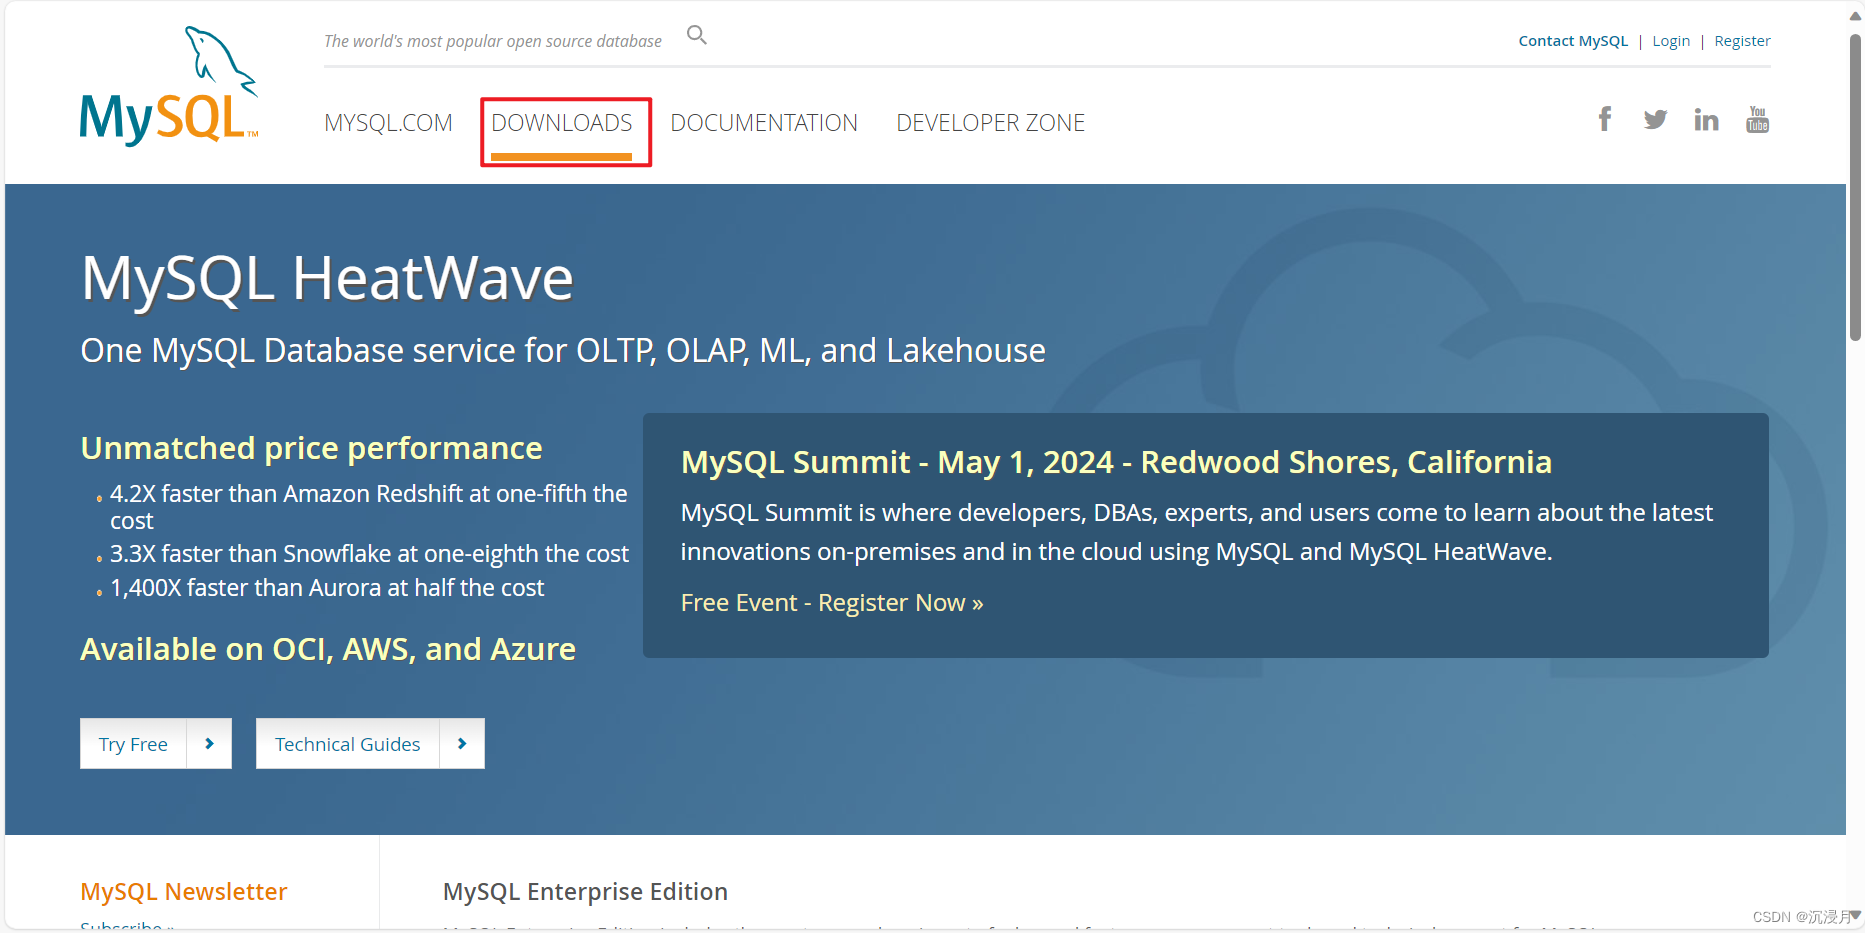The width and height of the screenshot is (1865, 933).
Task: Click the arrow beside Technical Guides
Action: (462, 744)
